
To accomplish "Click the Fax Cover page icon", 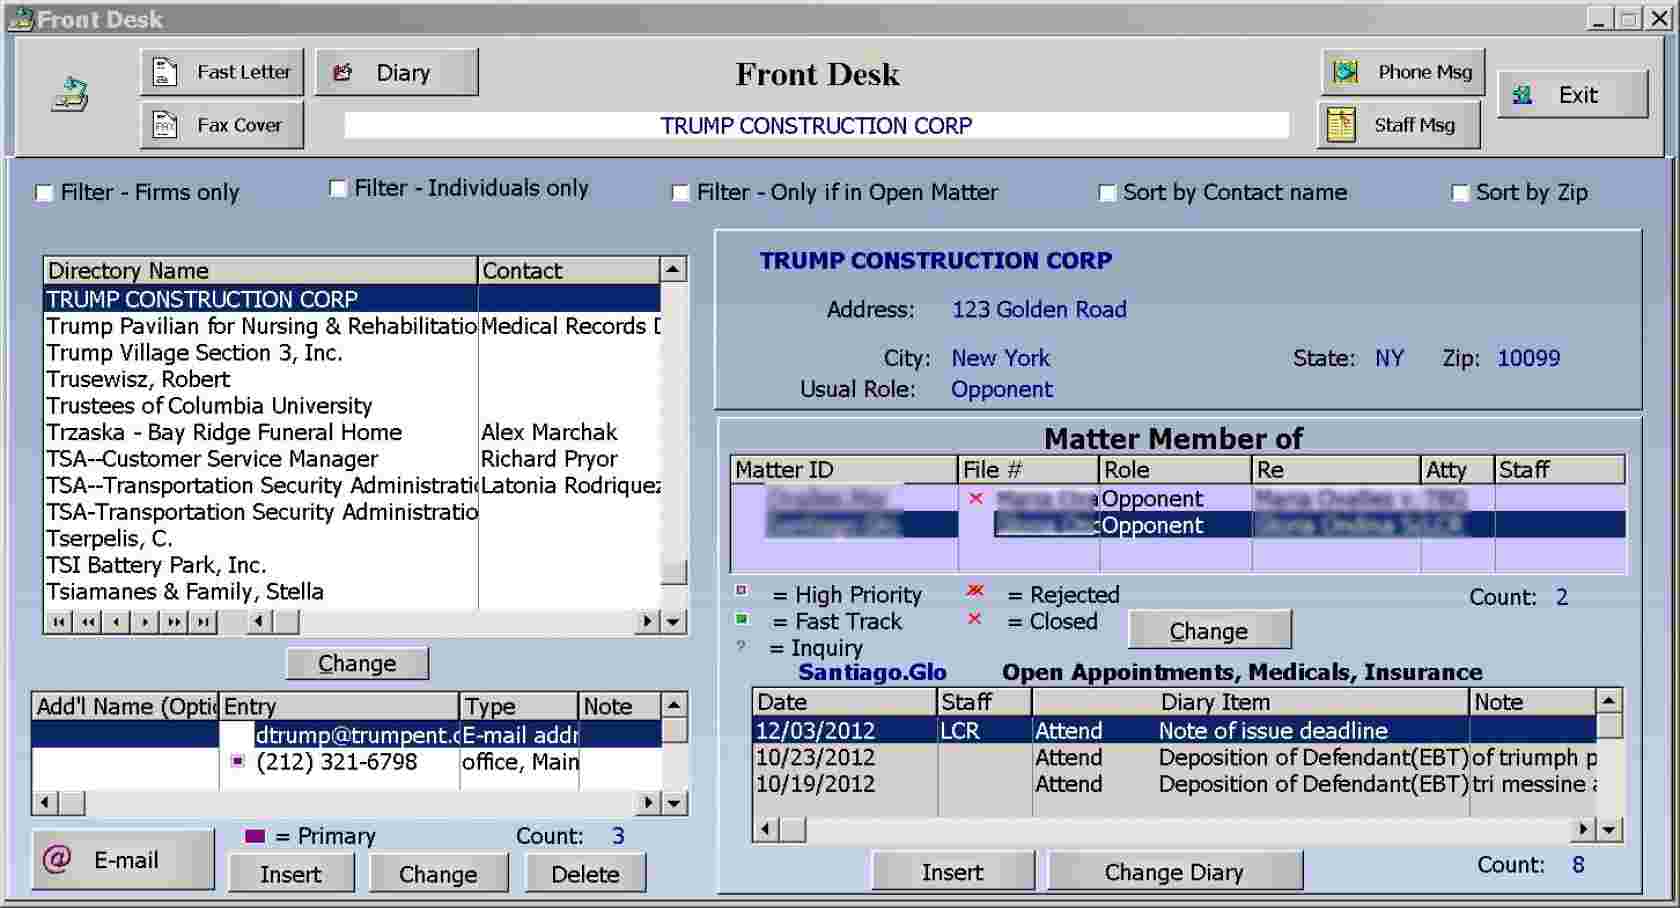I will pyautogui.click(x=164, y=125).
